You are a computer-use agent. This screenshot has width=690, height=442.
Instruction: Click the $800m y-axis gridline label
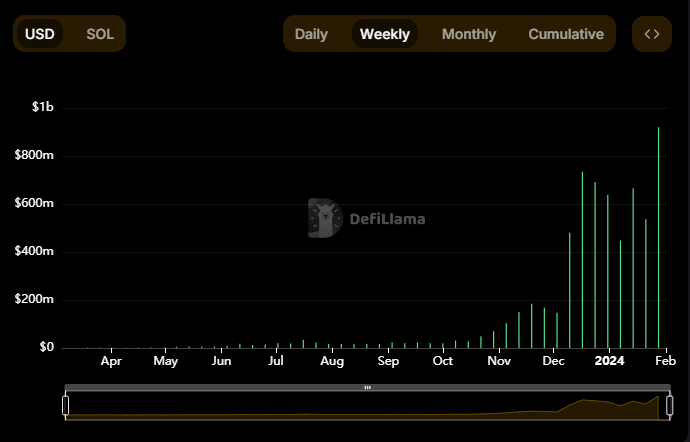click(34, 156)
